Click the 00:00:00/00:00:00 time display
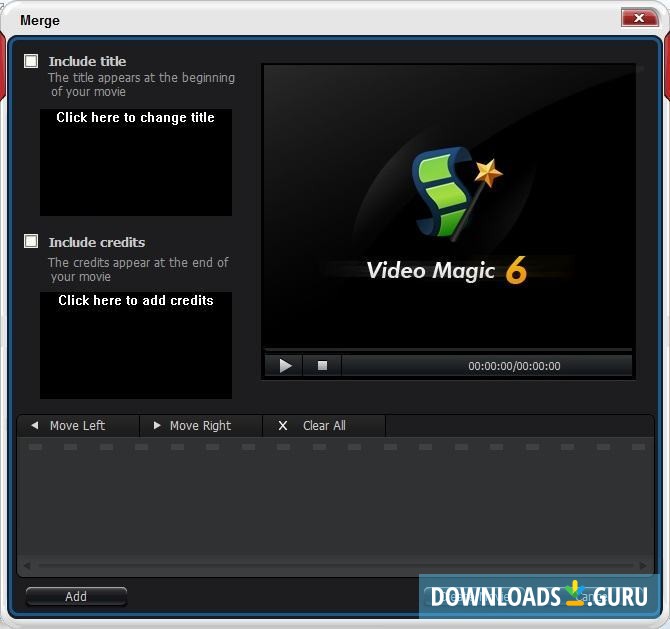 tap(514, 366)
